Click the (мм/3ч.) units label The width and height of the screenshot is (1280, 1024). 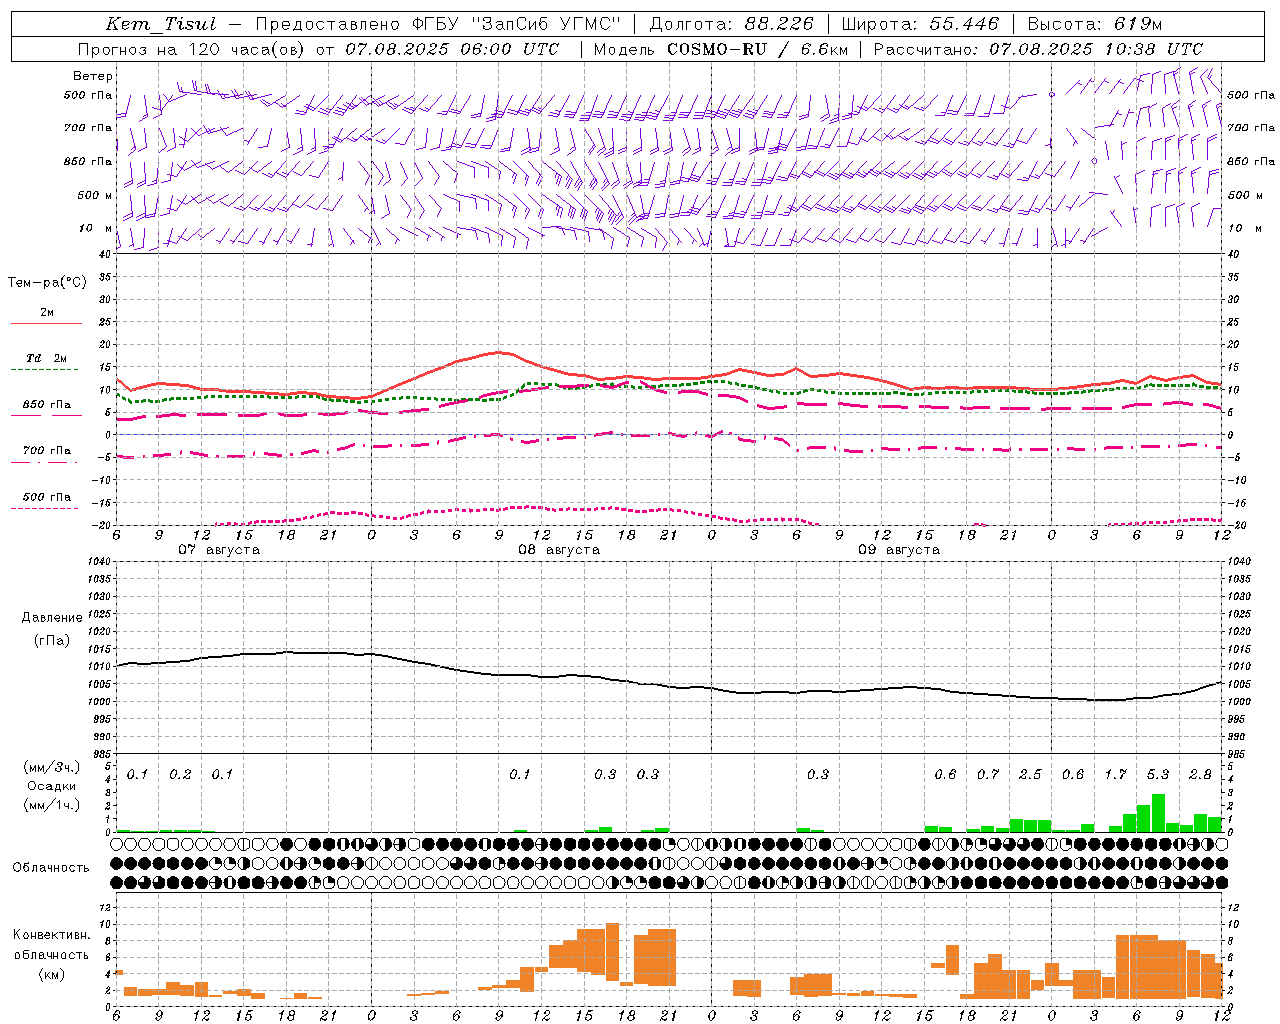pos(52,767)
